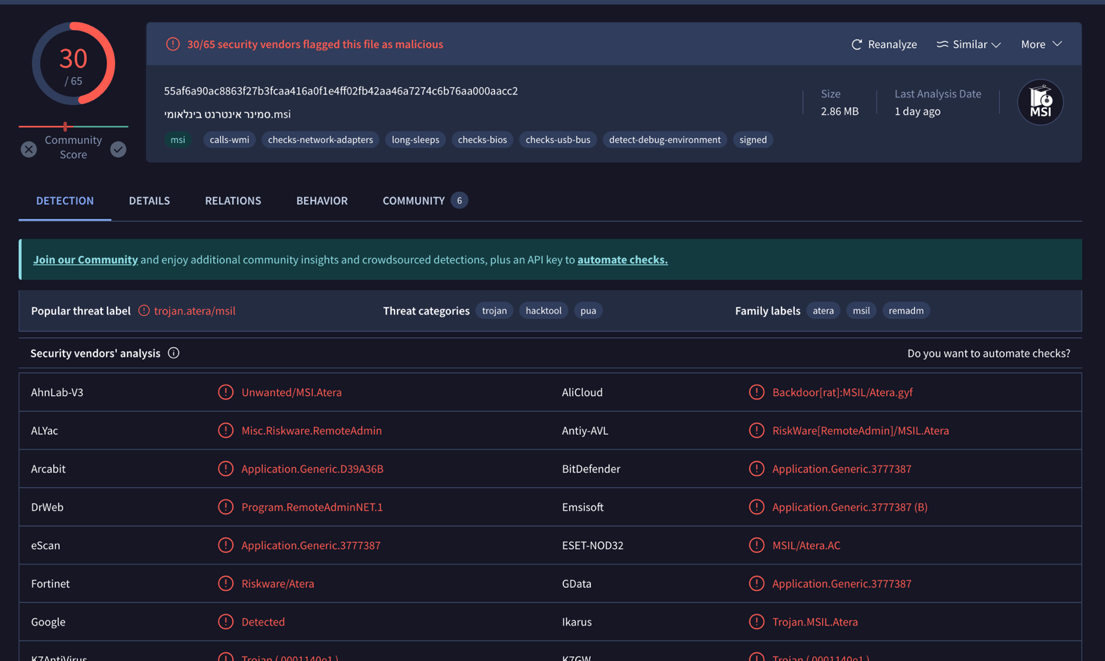Click the 1 day ago analysis date
The image size is (1105, 661).
(x=918, y=111)
